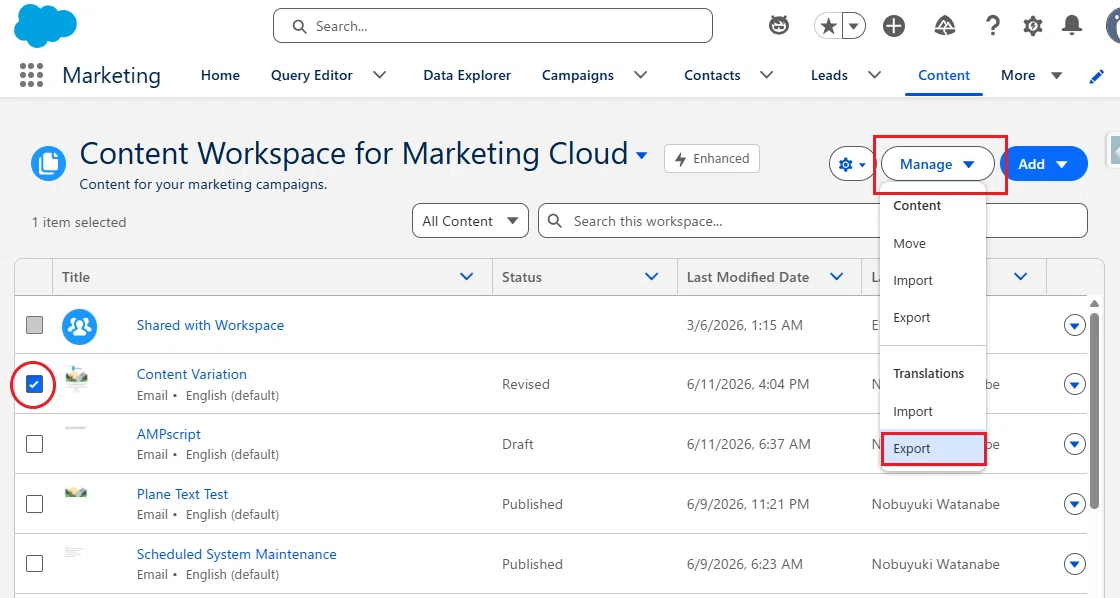Open the Title column sort chevron

[466, 276]
